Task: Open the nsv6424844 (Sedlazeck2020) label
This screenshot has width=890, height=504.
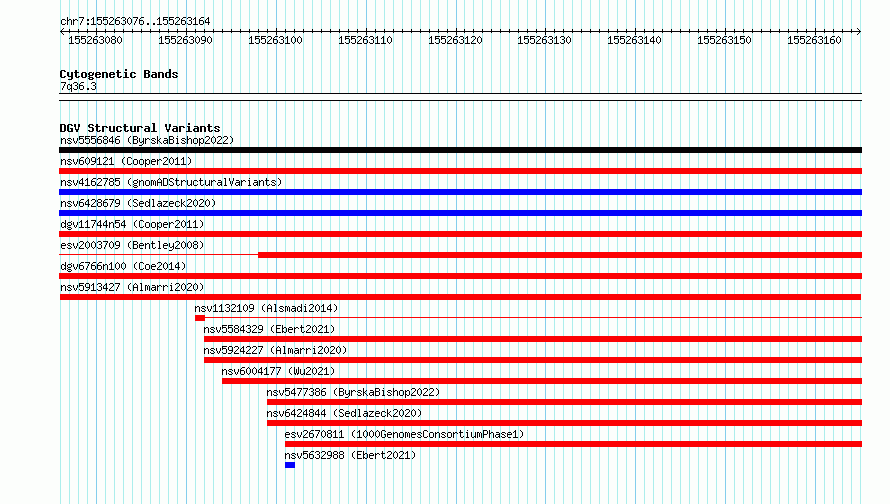Action: pyautogui.click(x=344, y=413)
